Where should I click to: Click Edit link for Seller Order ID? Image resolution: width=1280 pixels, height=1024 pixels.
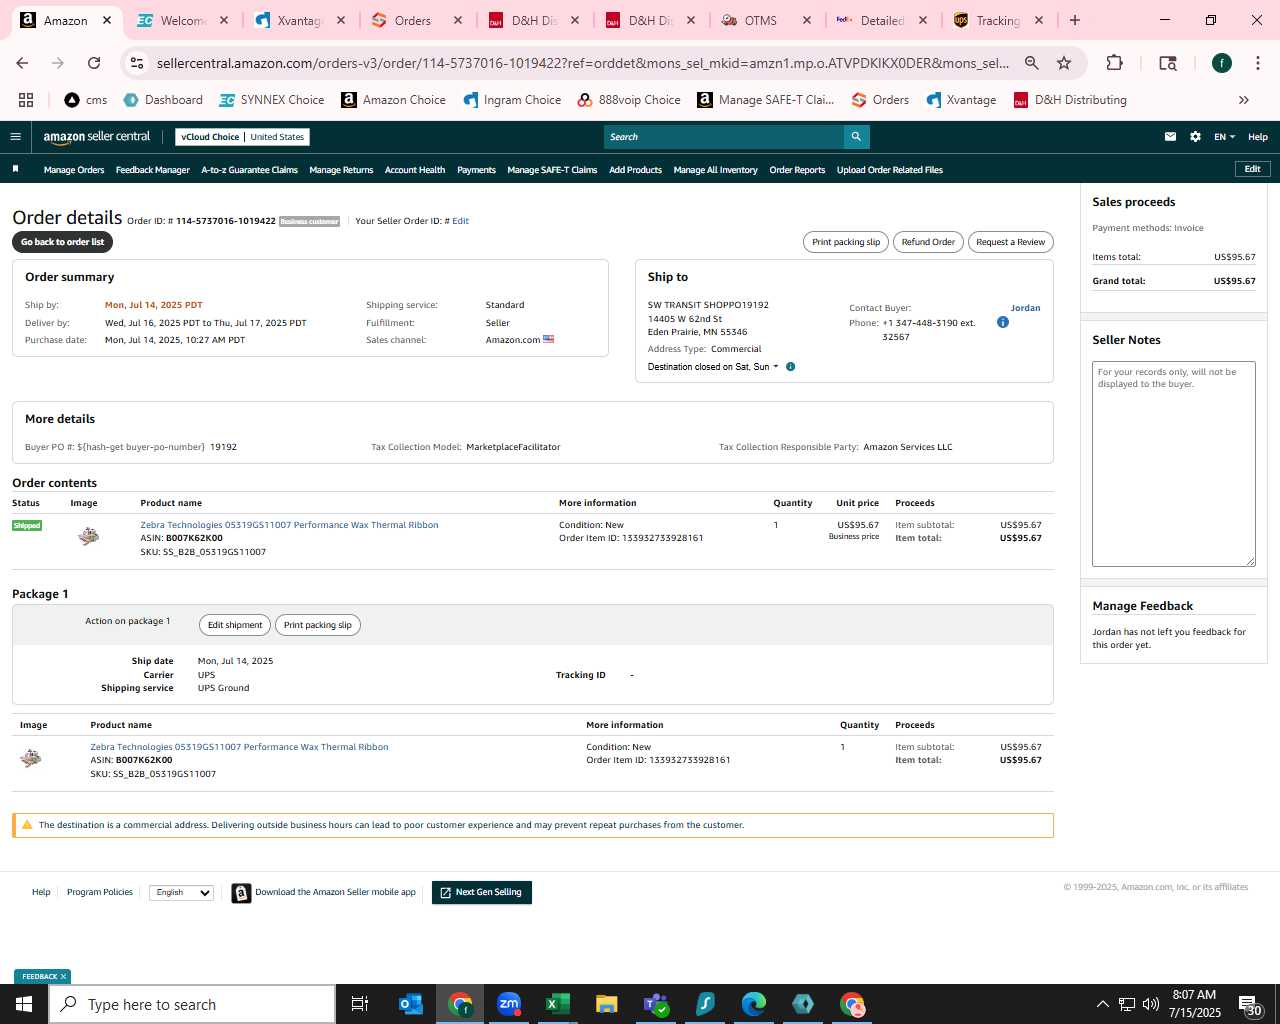[x=460, y=221]
